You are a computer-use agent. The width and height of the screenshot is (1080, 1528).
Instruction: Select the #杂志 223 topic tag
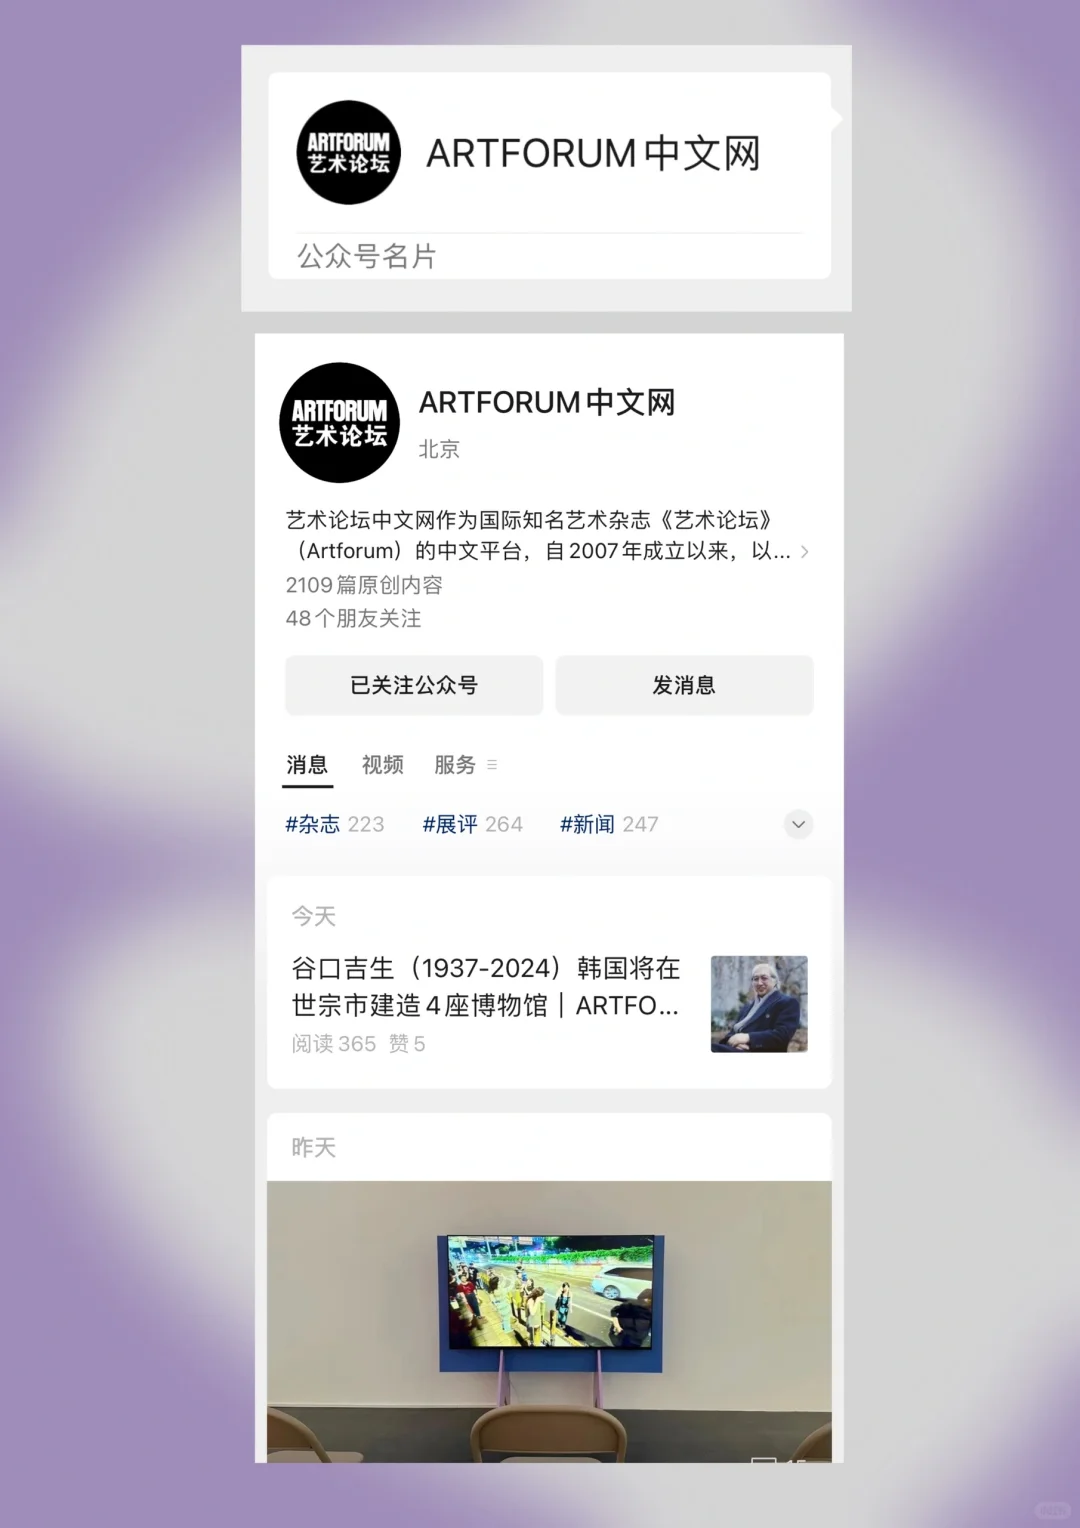335,824
